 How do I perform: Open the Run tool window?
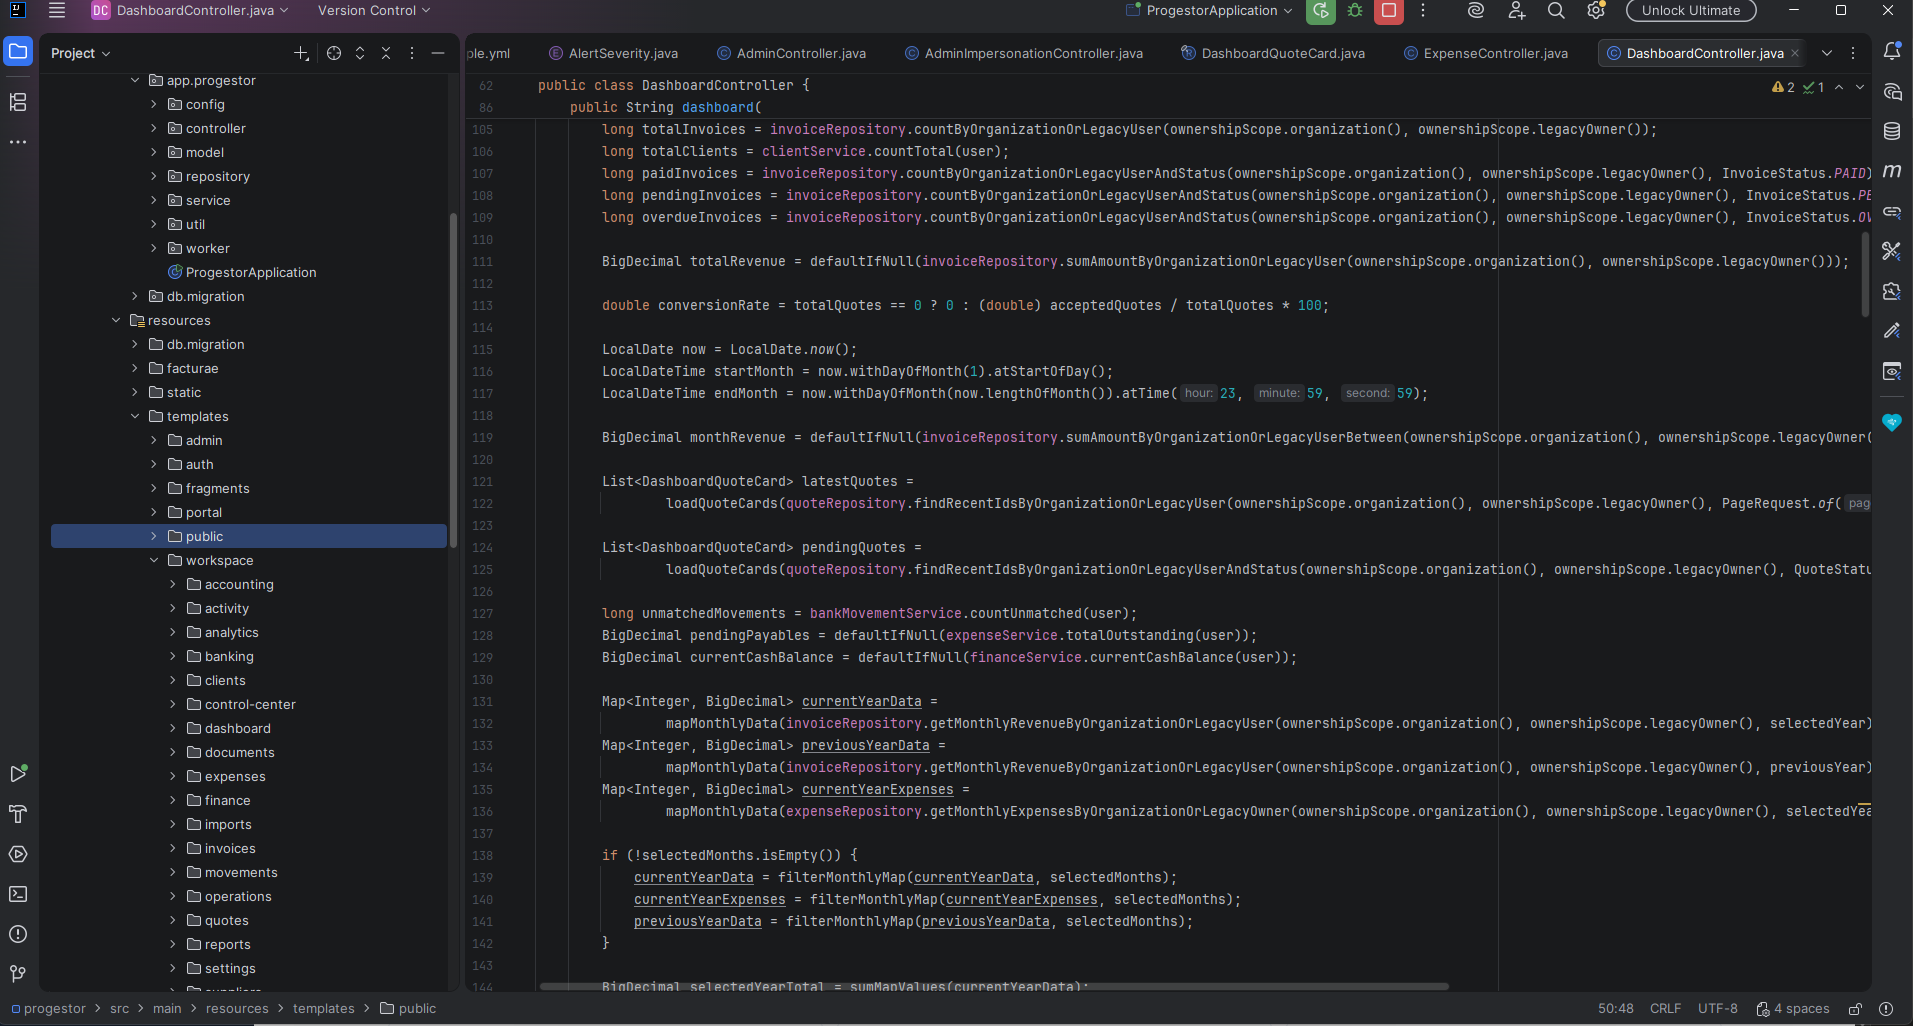(18, 774)
